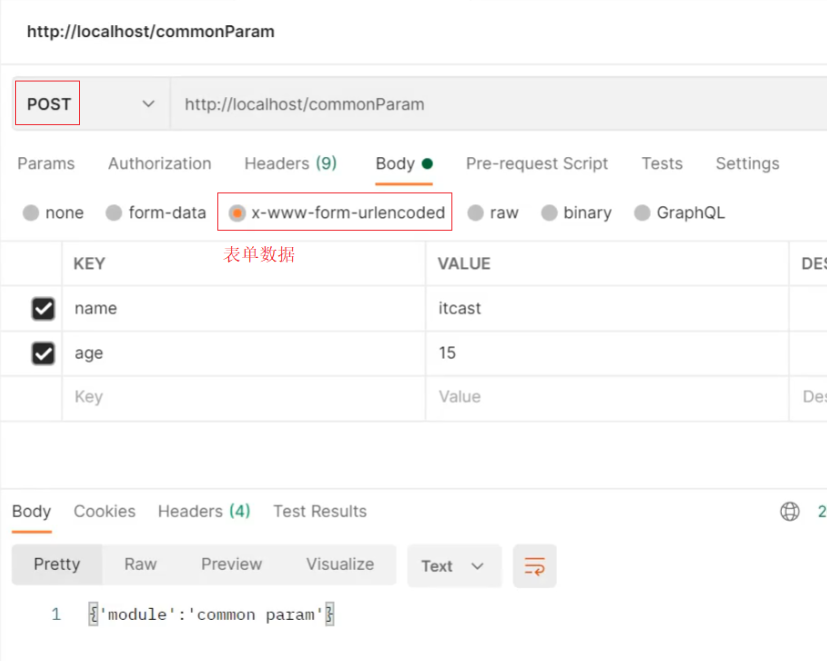This screenshot has height=661, width=827.
Task: Open the request Headers (9) tab
Action: tap(290, 164)
